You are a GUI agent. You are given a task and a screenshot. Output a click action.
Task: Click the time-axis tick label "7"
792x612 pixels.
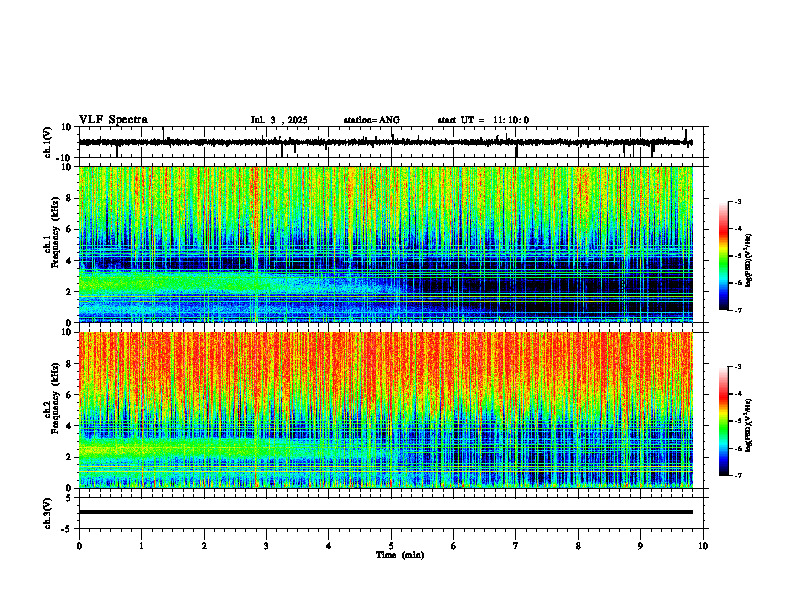pos(516,546)
